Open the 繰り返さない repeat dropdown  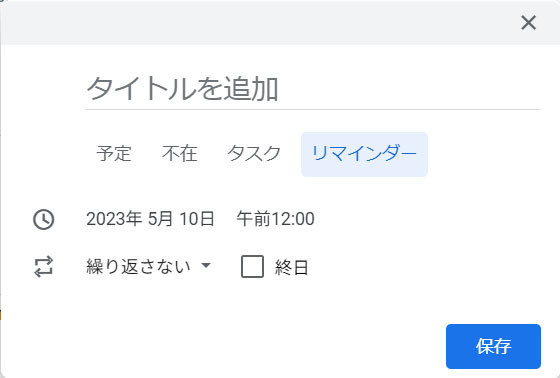click(149, 267)
